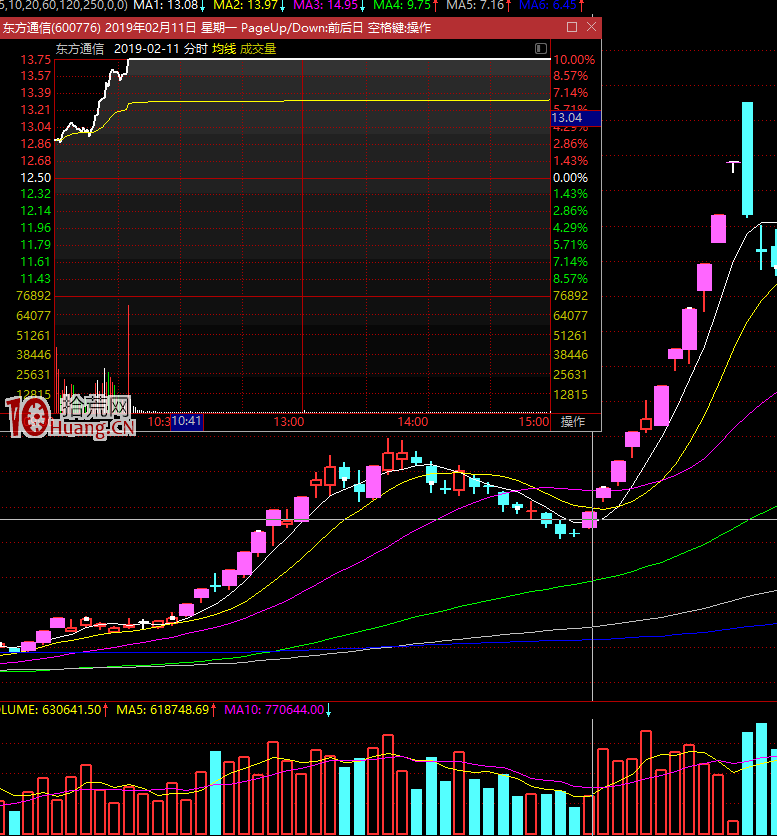Click the 东方通信 stock name in intraday header

click(x=79, y=49)
